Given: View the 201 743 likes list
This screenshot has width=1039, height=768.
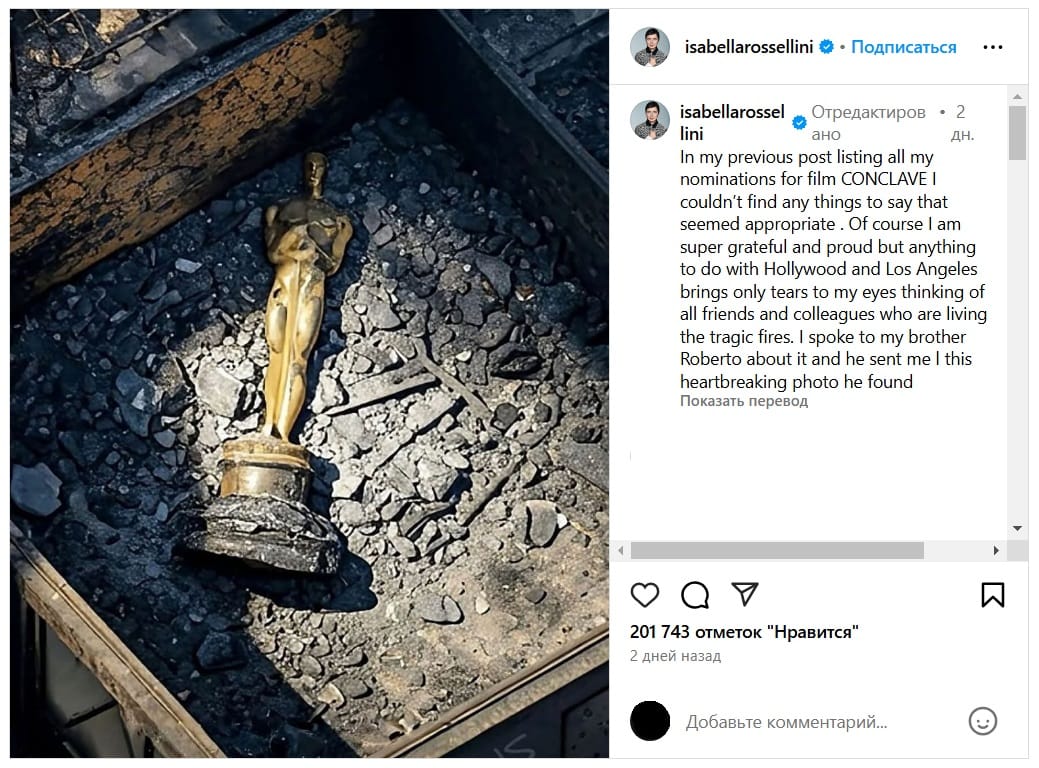Looking at the screenshot, I should (744, 631).
